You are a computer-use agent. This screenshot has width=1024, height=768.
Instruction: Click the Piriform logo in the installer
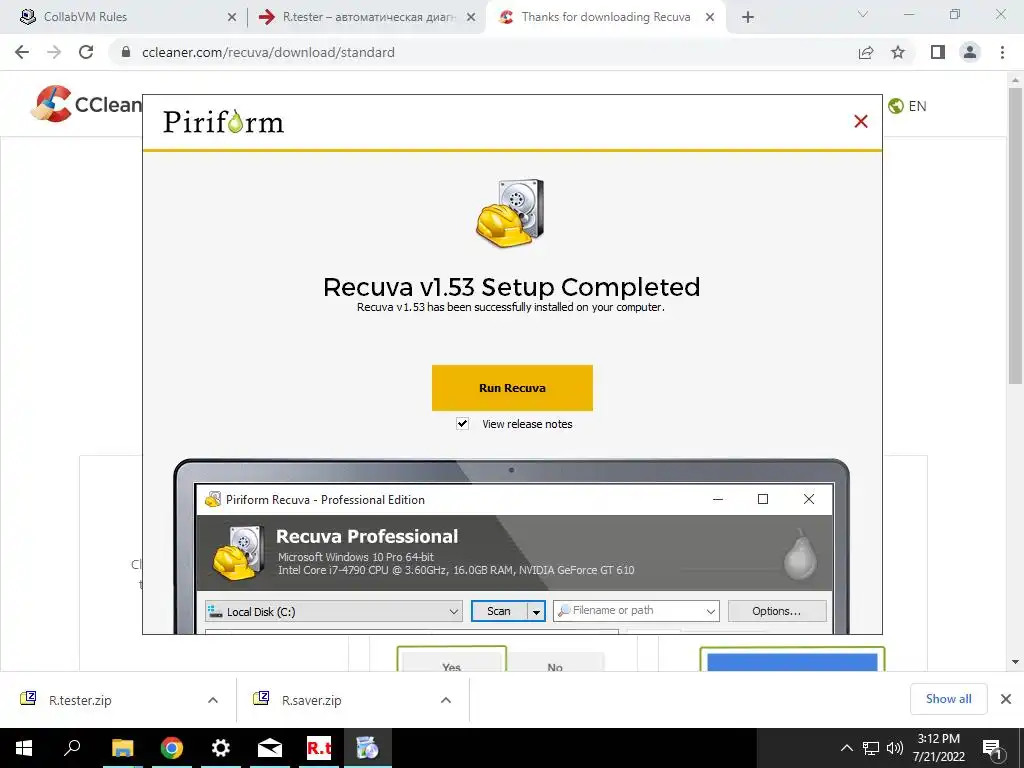pos(223,122)
